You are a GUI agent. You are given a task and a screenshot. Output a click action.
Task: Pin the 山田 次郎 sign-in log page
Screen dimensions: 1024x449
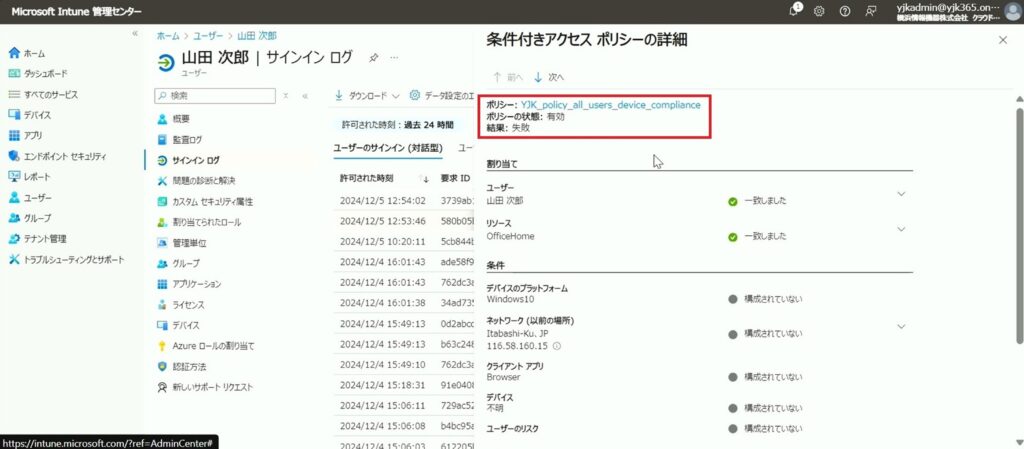coord(374,58)
